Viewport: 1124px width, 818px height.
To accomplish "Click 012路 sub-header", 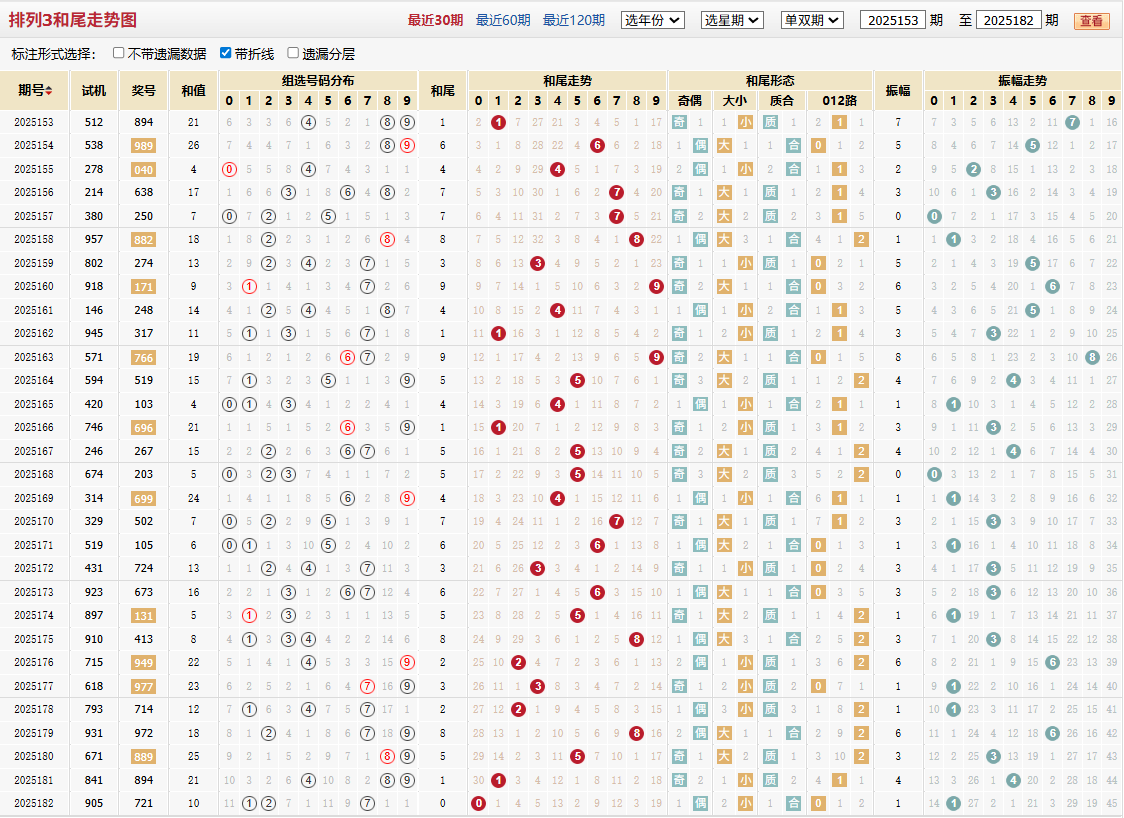I will (839, 100).
